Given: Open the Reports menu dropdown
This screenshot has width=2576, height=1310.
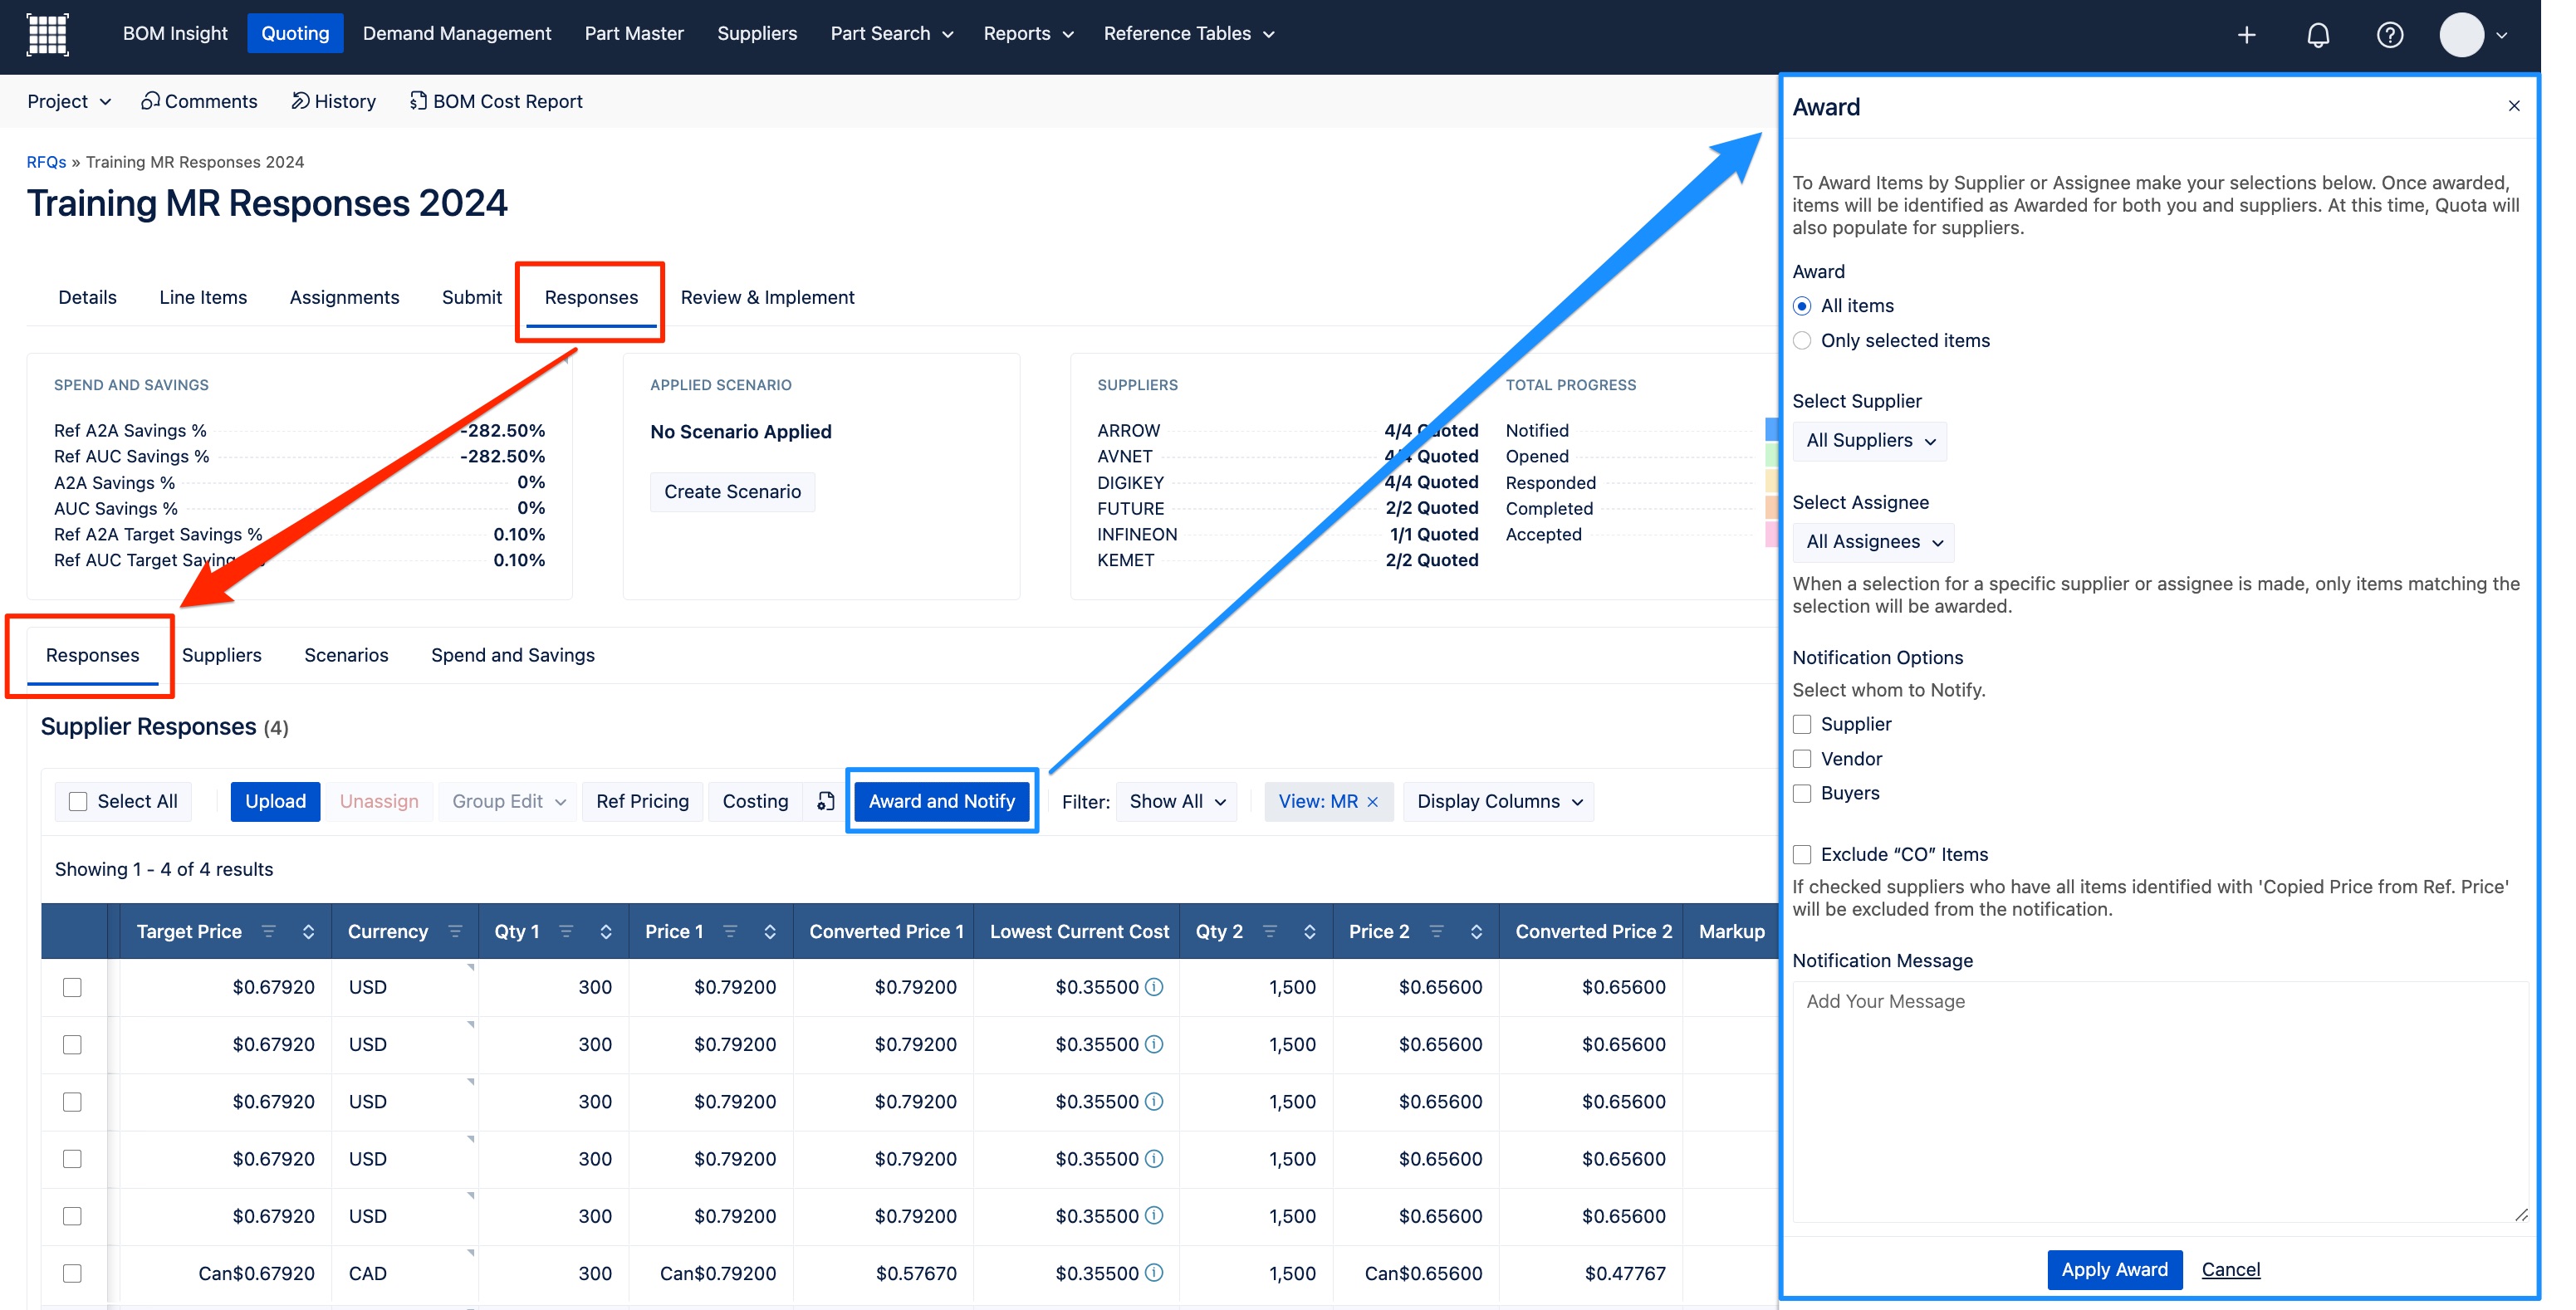Looking at the screenshot, I should (1028, 34).
